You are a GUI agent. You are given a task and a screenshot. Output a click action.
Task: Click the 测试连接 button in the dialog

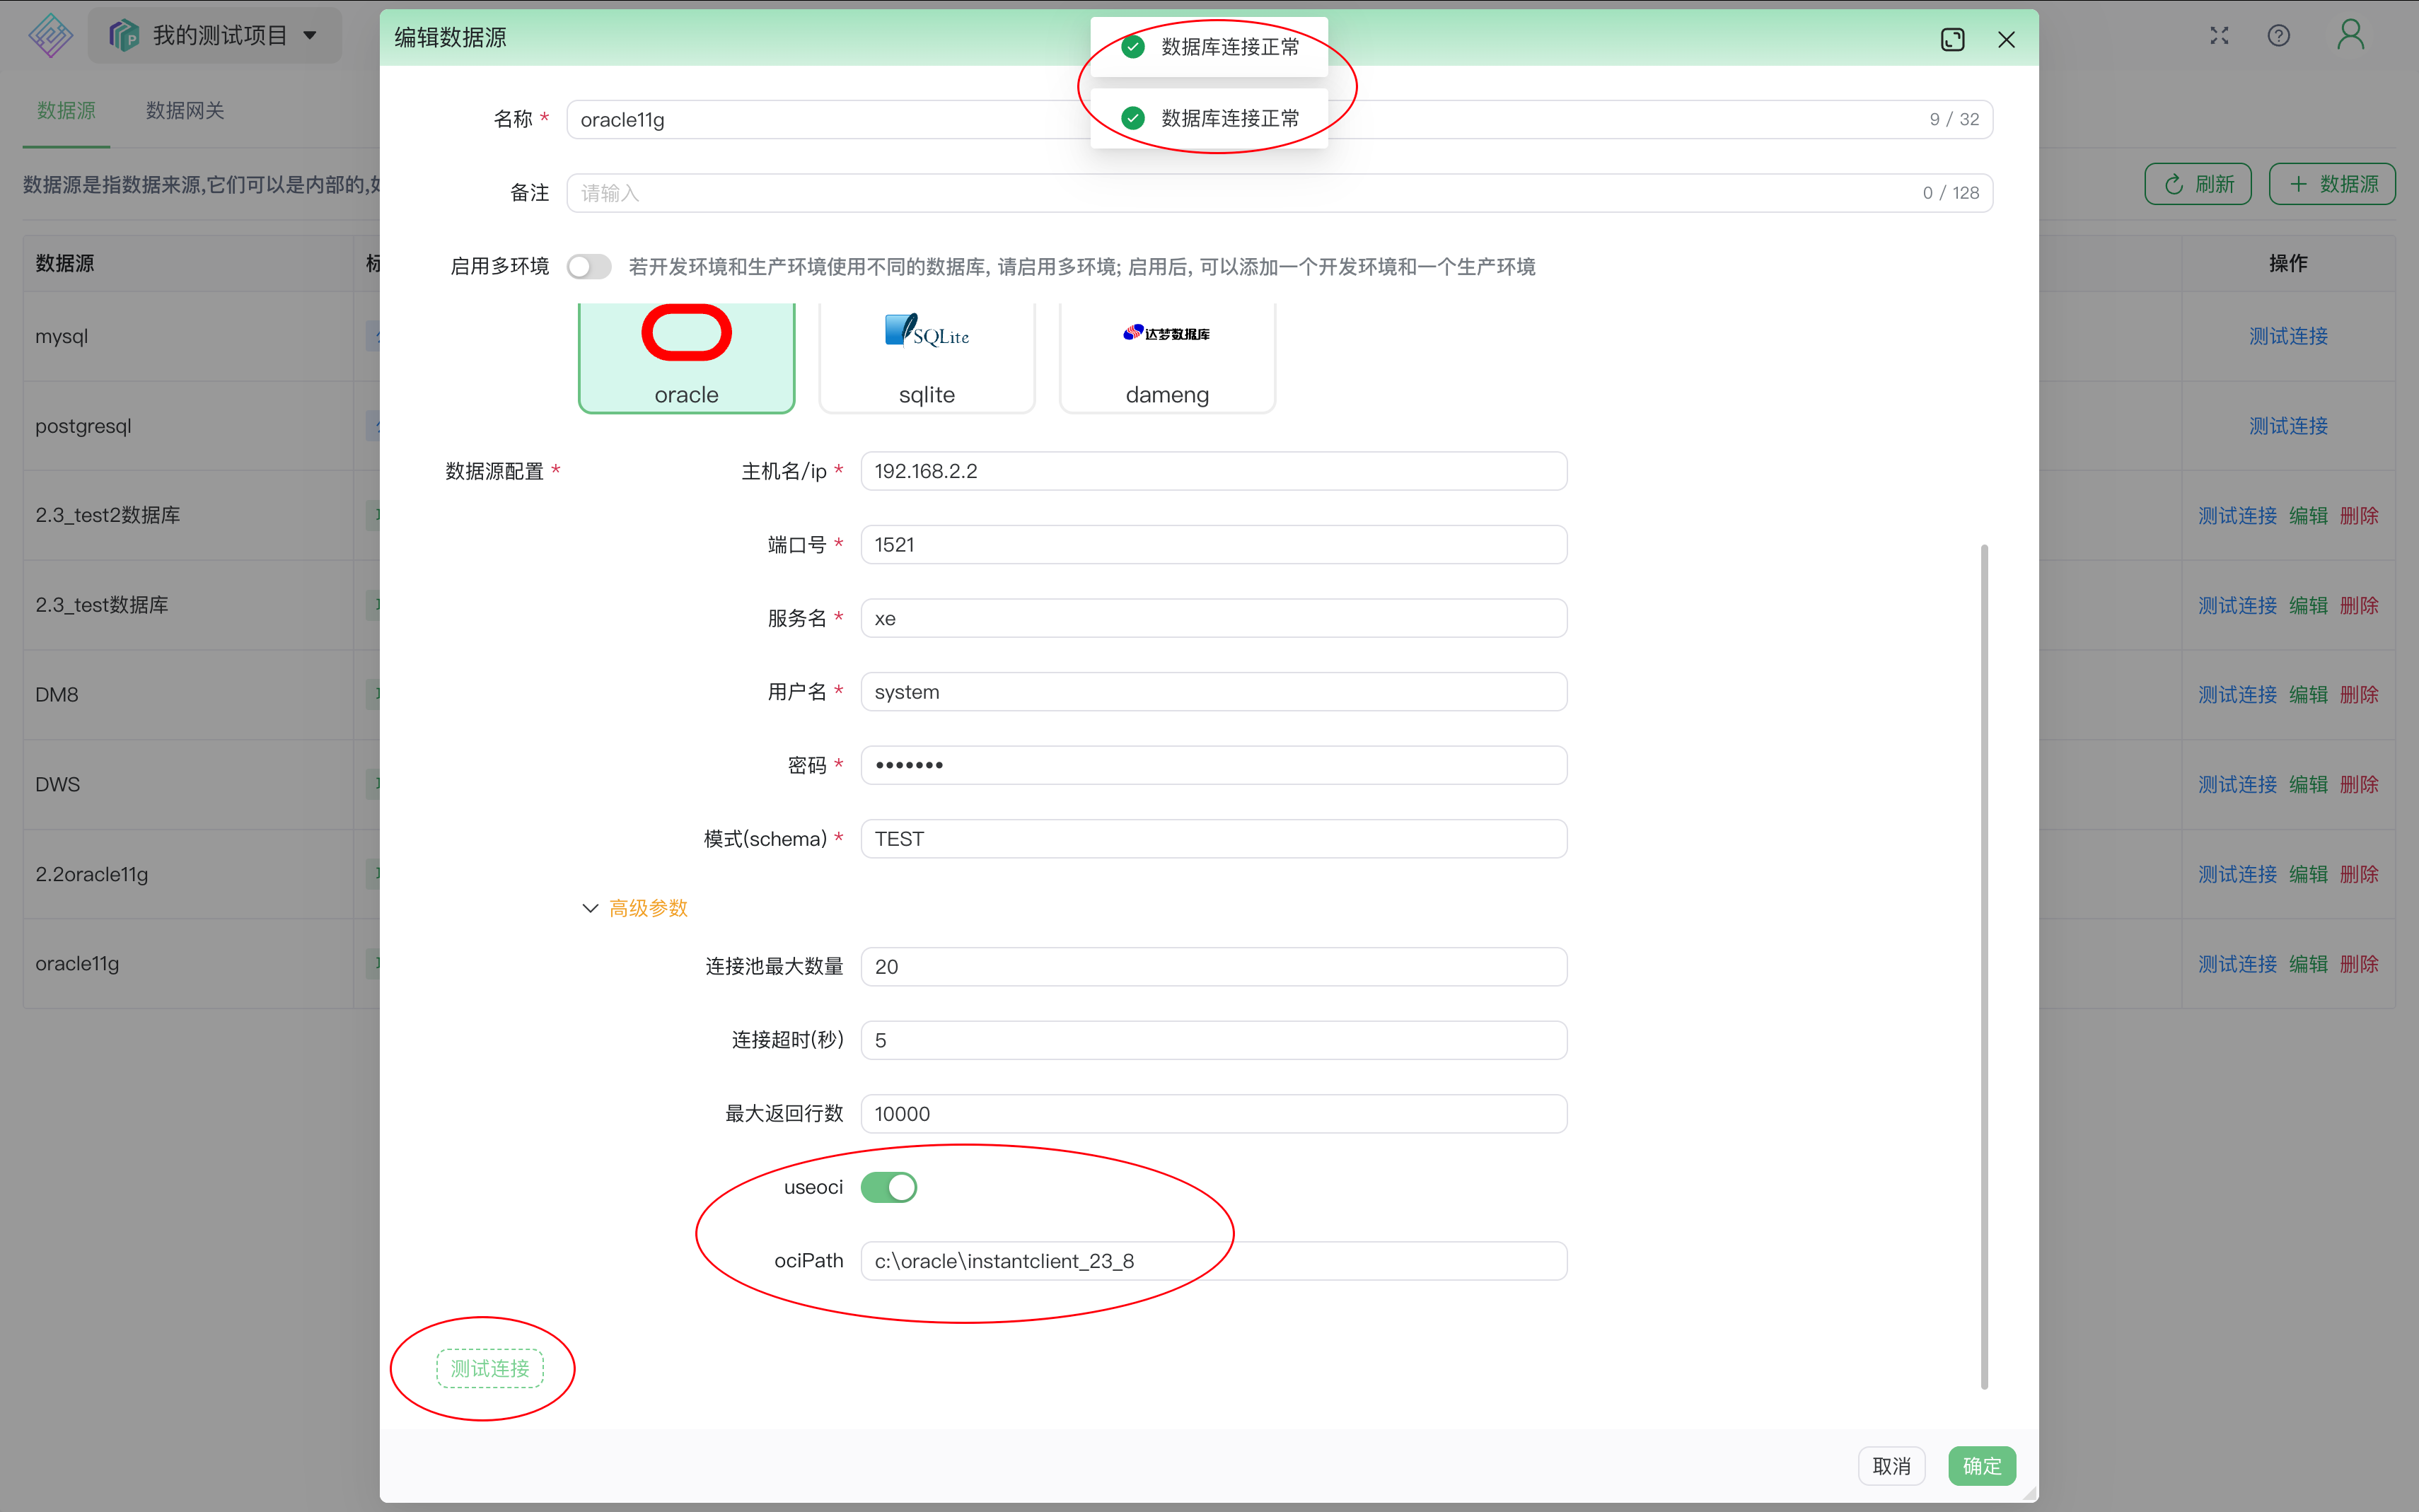489,1368
